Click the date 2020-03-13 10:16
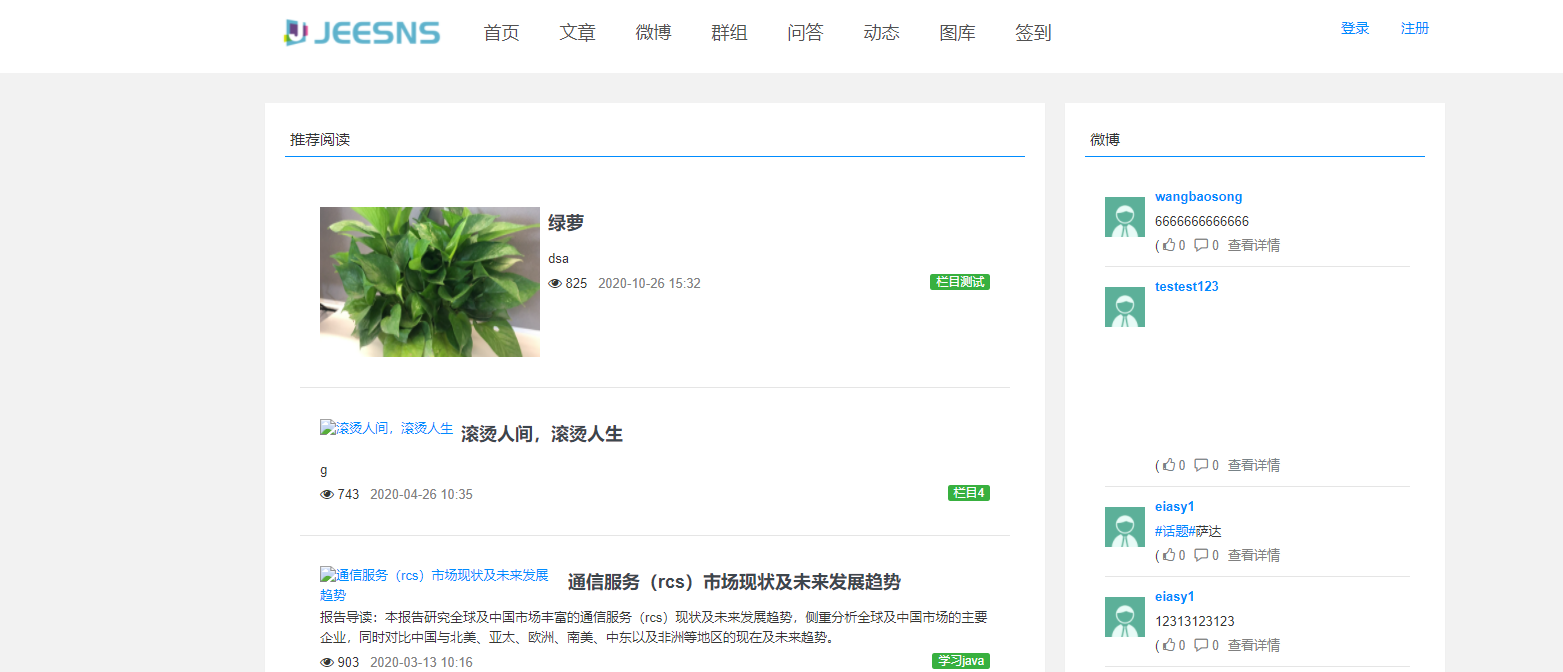 (x=421, y=662)
